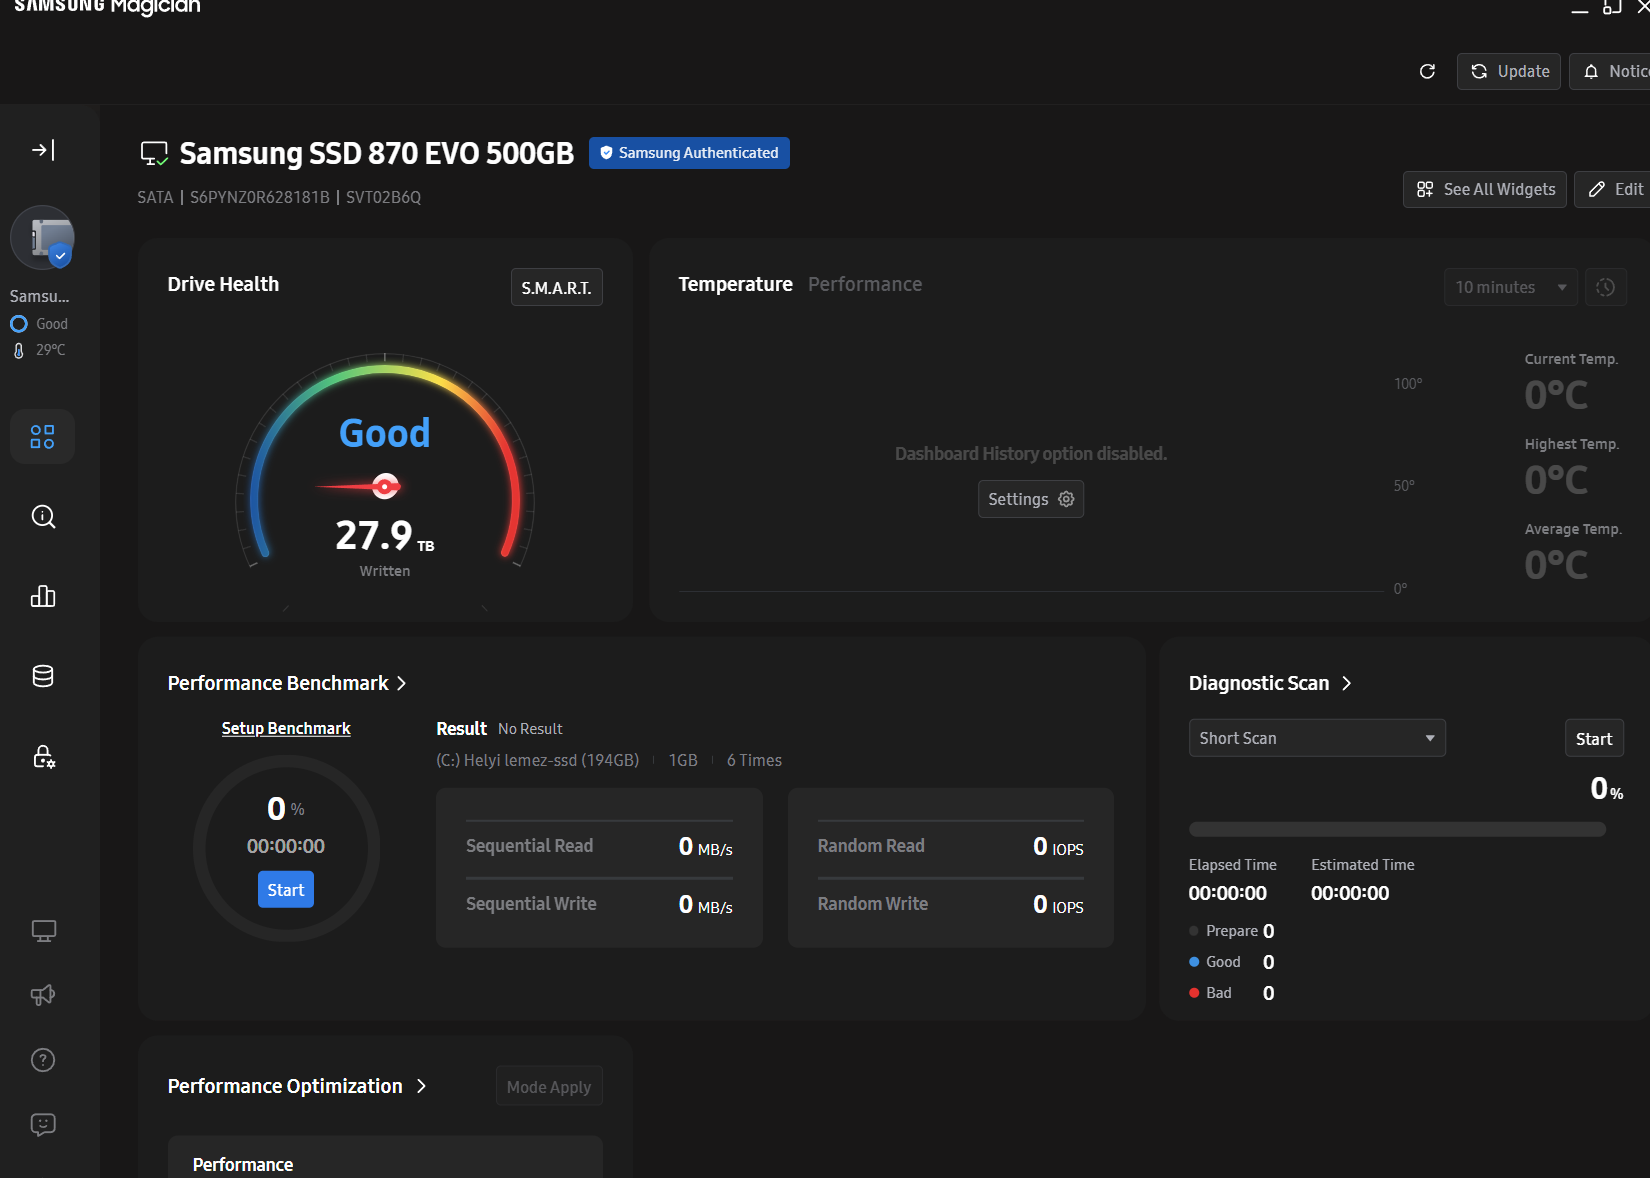Image resolution: width=1650 pixels, height=1178 pixels.
Task: Click the '27.9 TB' written value
Action: 385,535
